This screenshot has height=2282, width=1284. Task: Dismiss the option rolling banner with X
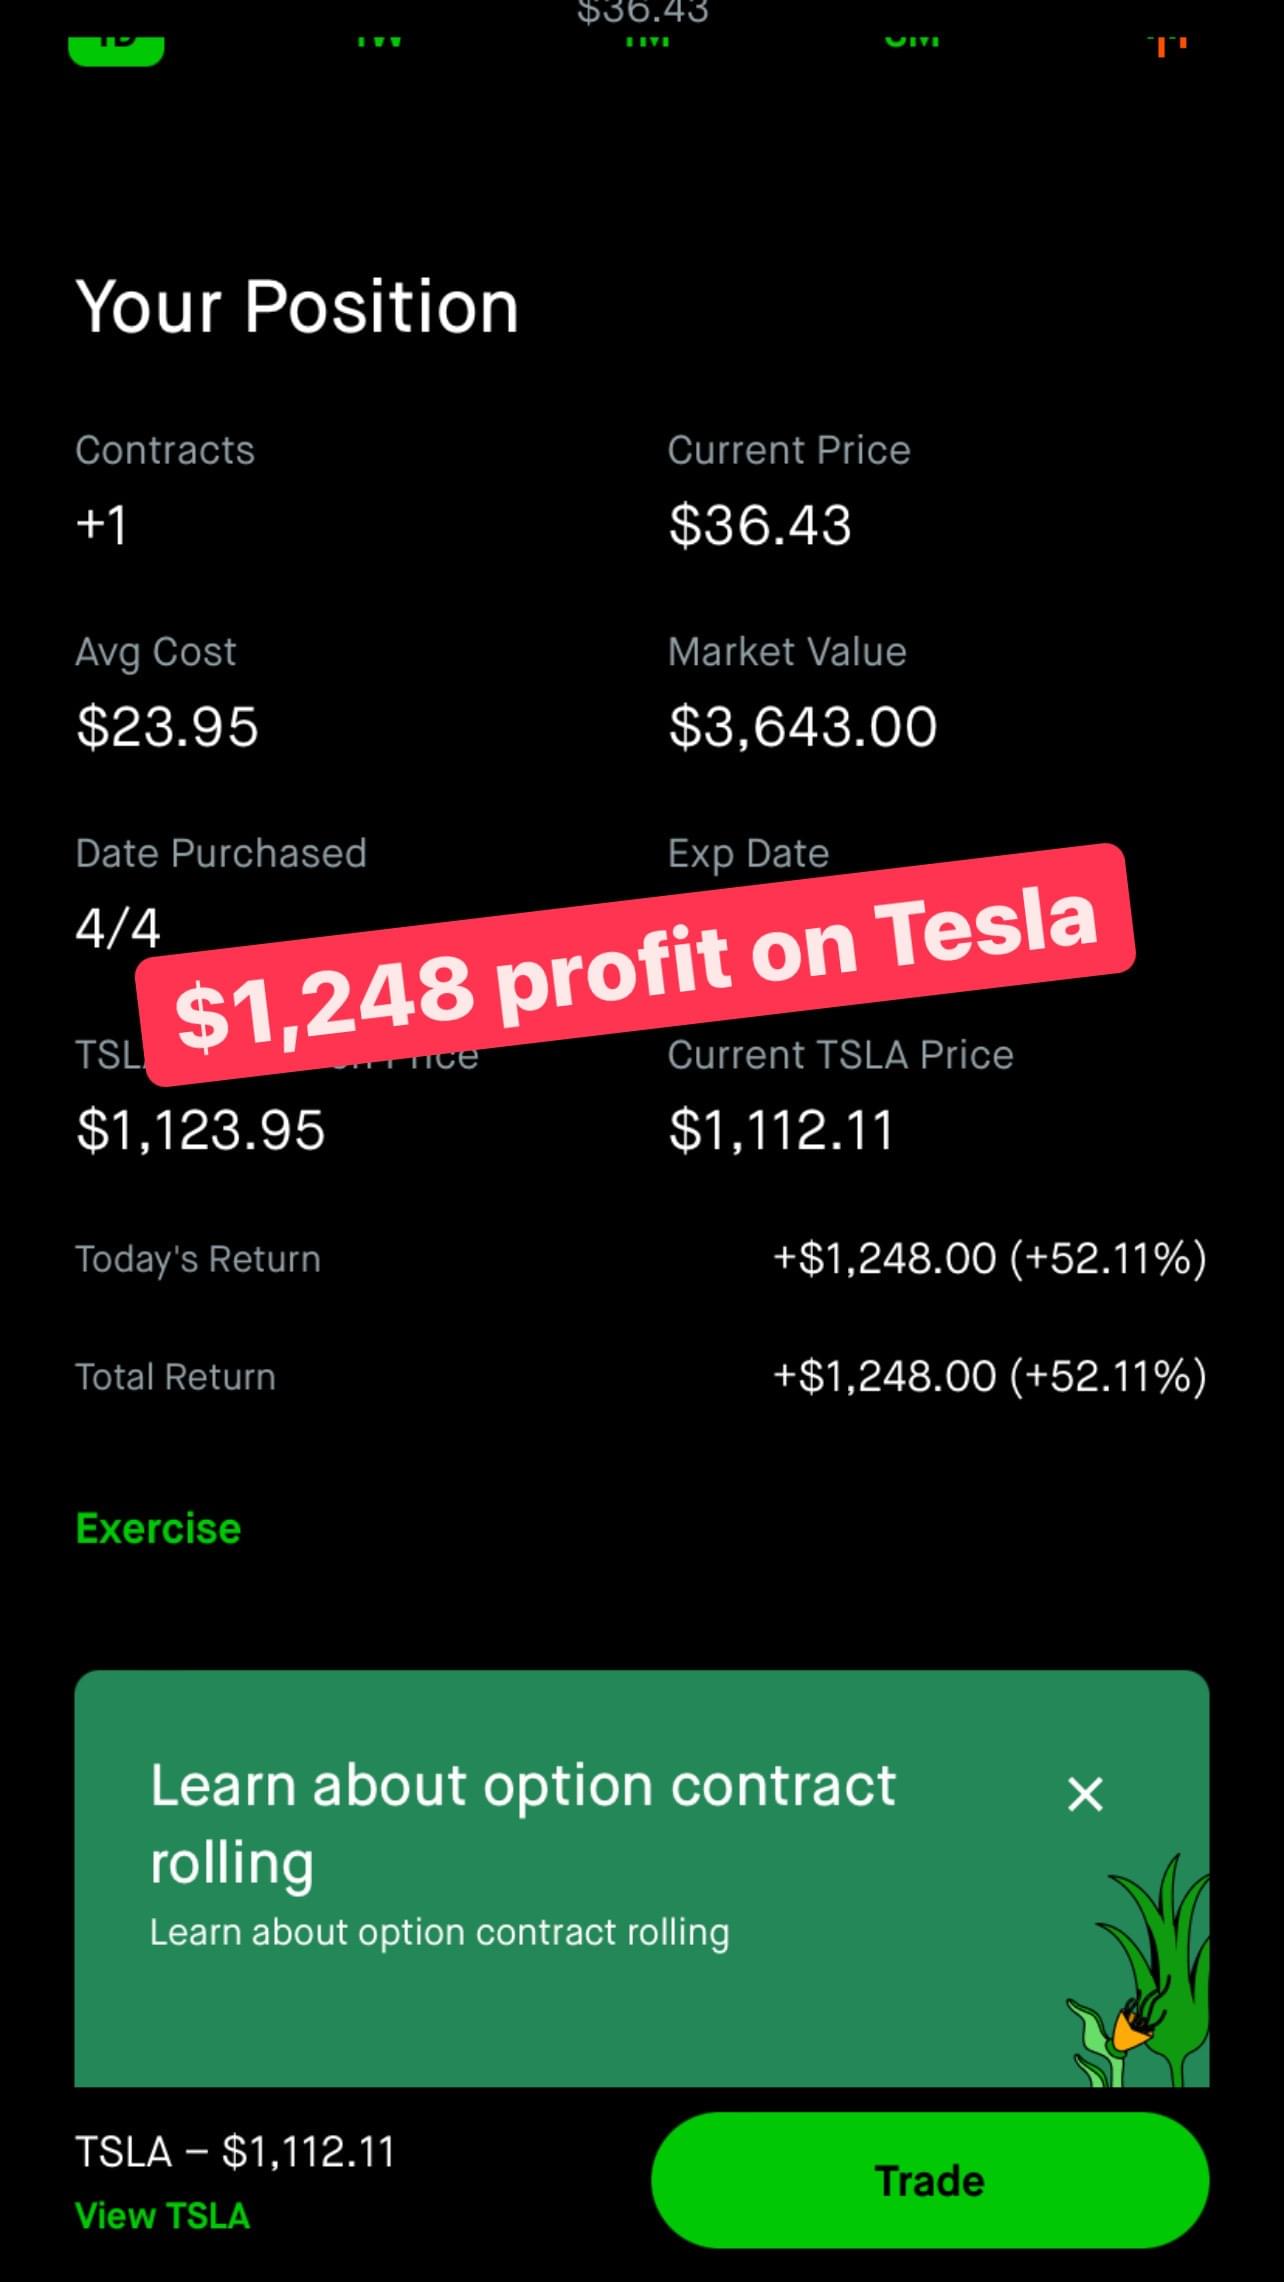coord(1085,1794)
